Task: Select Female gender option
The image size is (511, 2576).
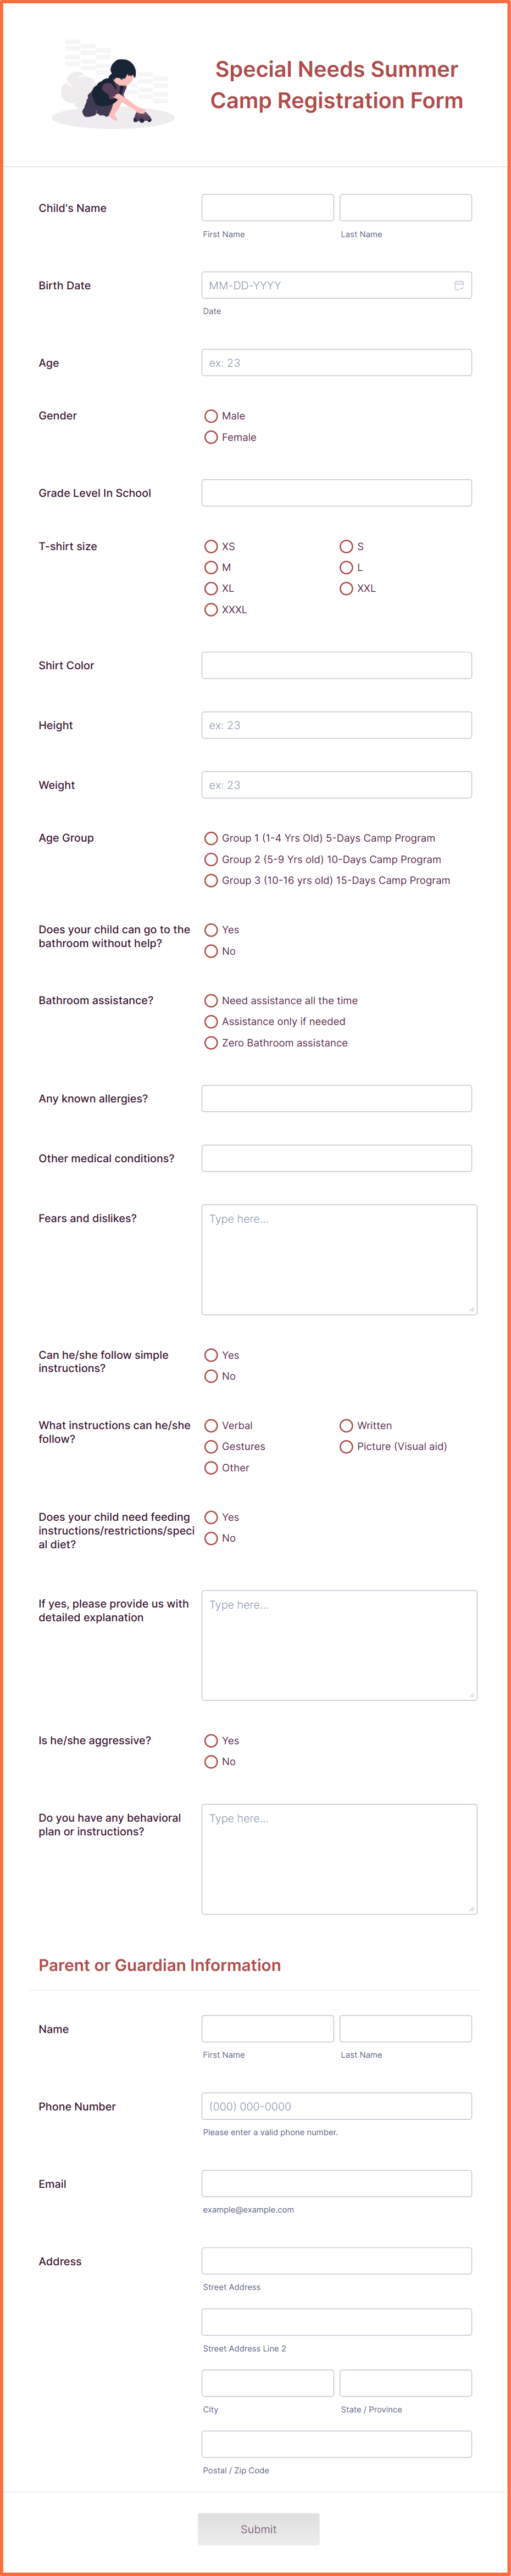Action: [211, 437]
